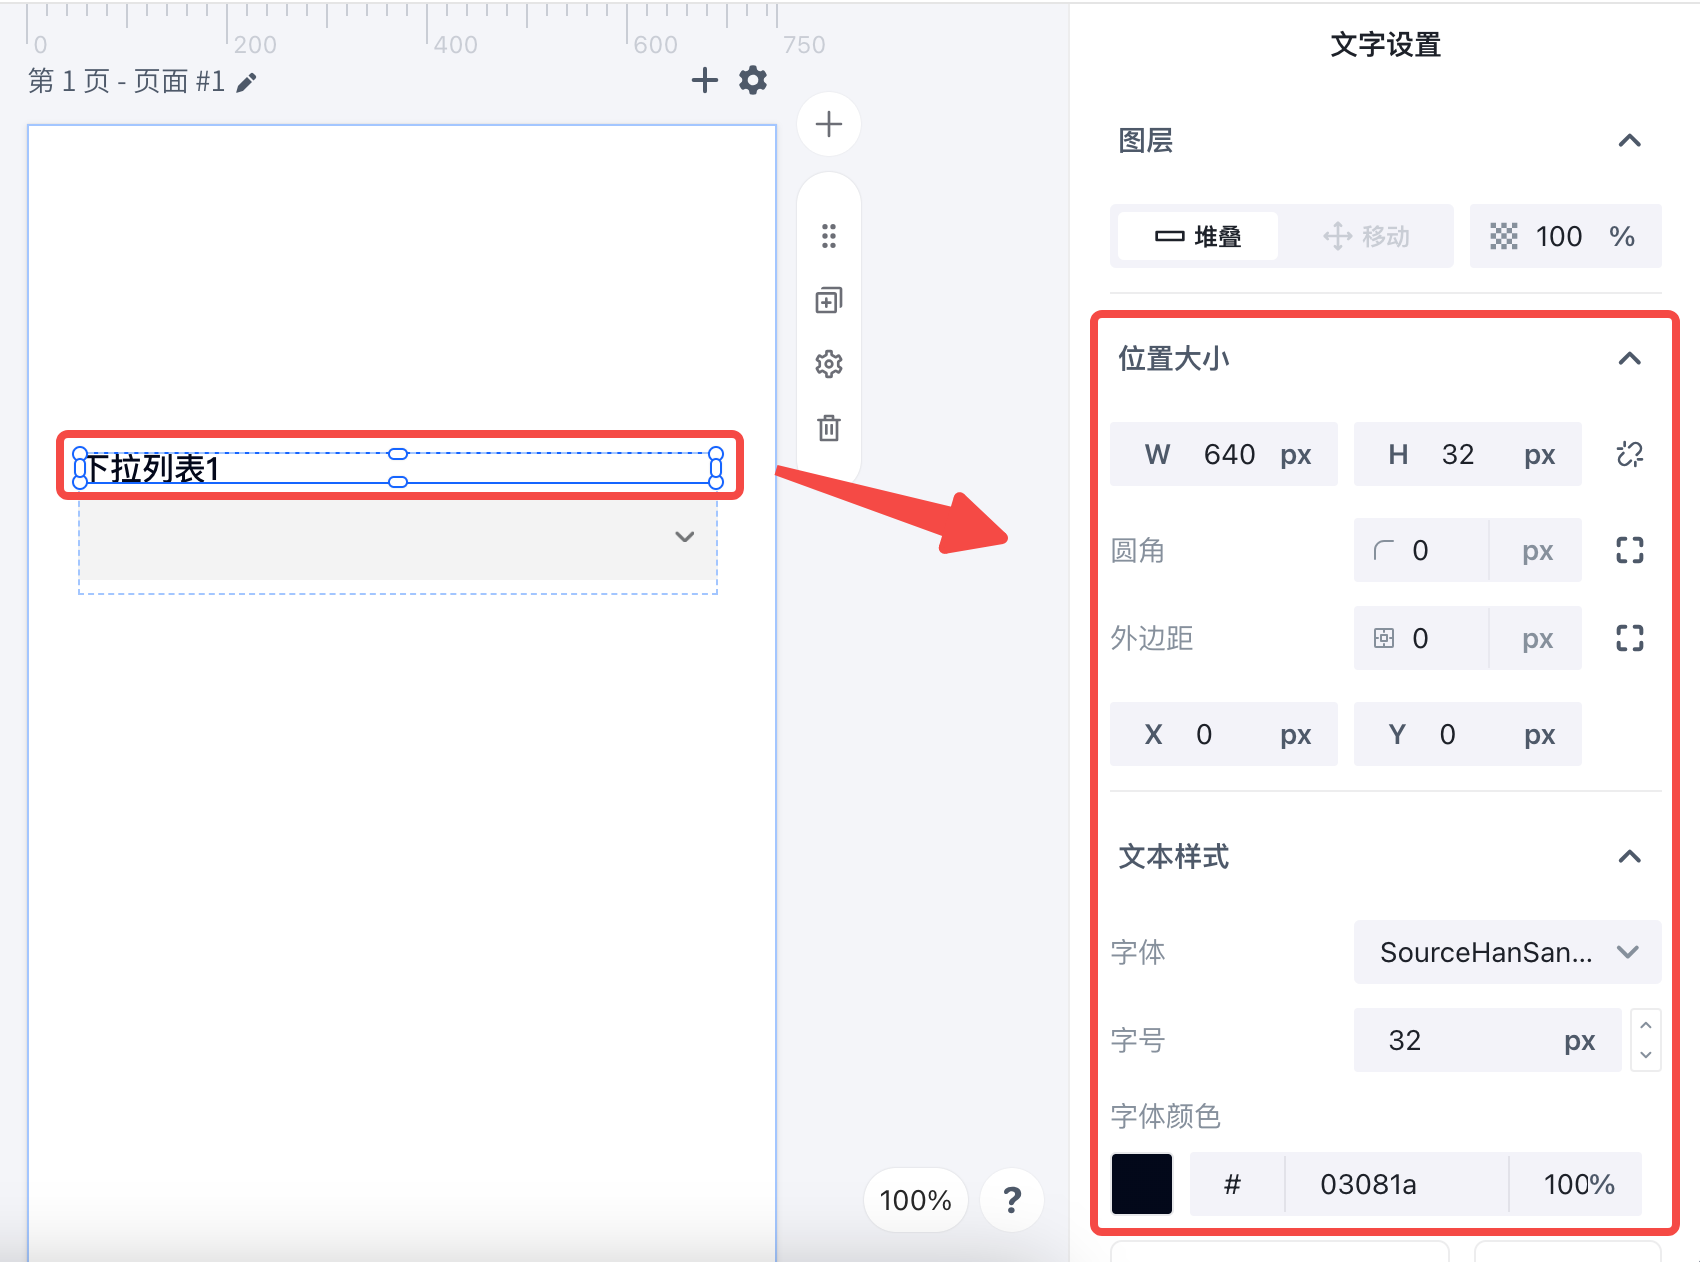This screenshot has height=1262, width=1700.
Task: Open component settings gear in floating toolbar
Action: click(829, 364)
